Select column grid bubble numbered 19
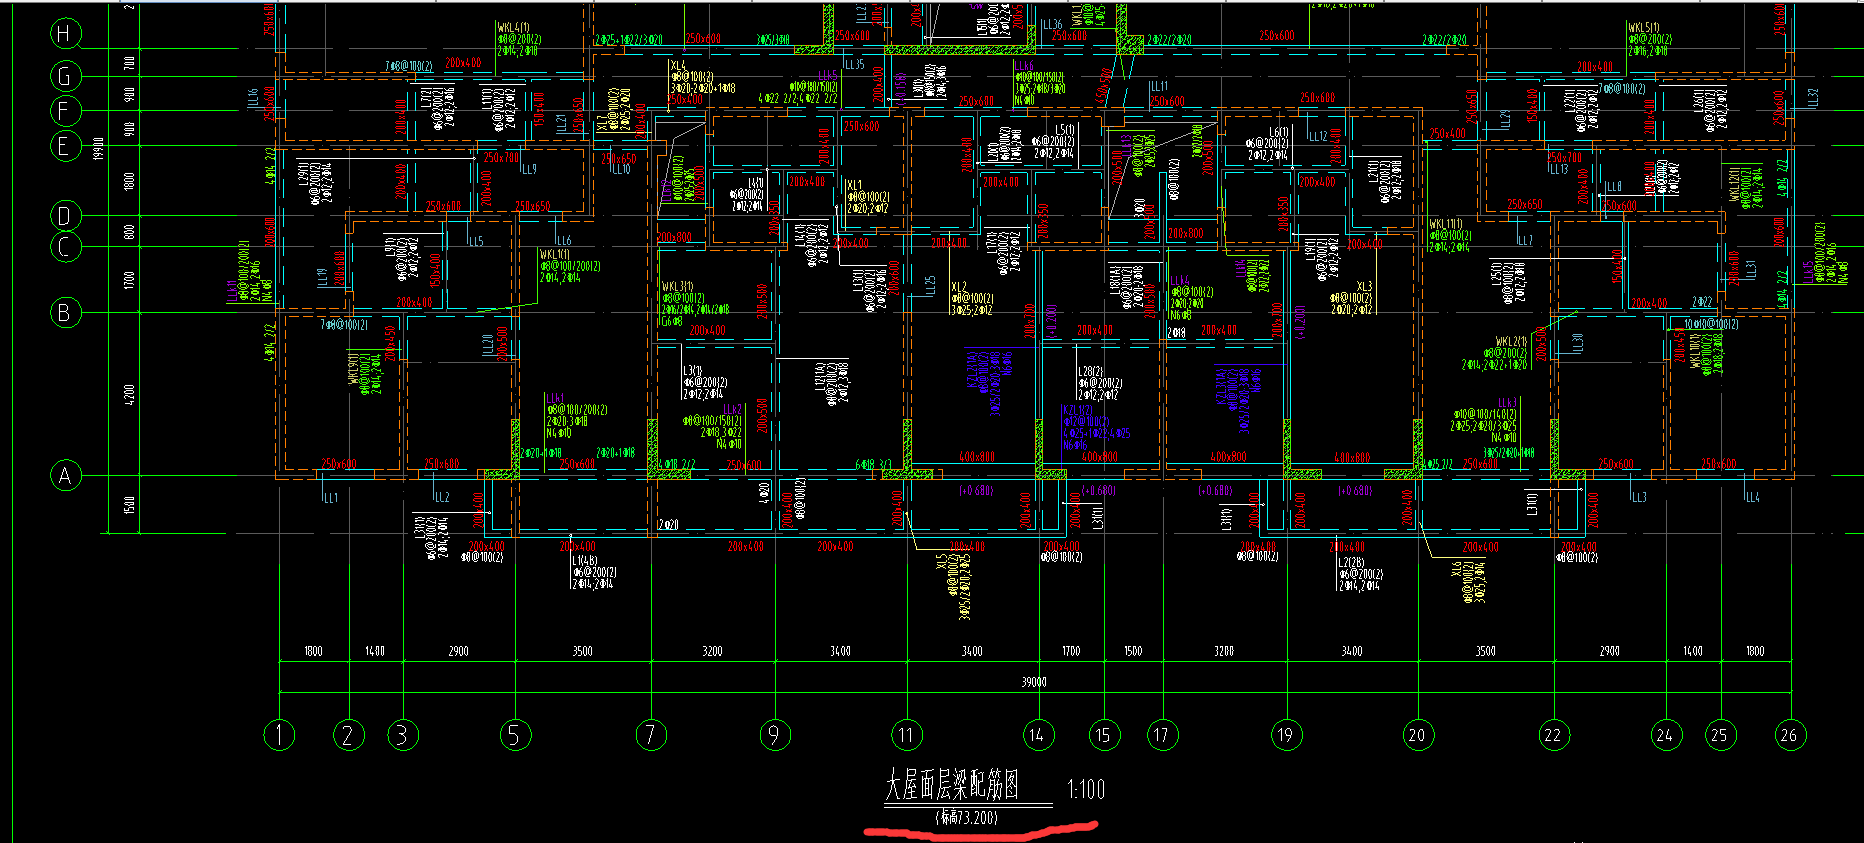This screenshot has width=1864, height=843. click(x=1286, y=735)
